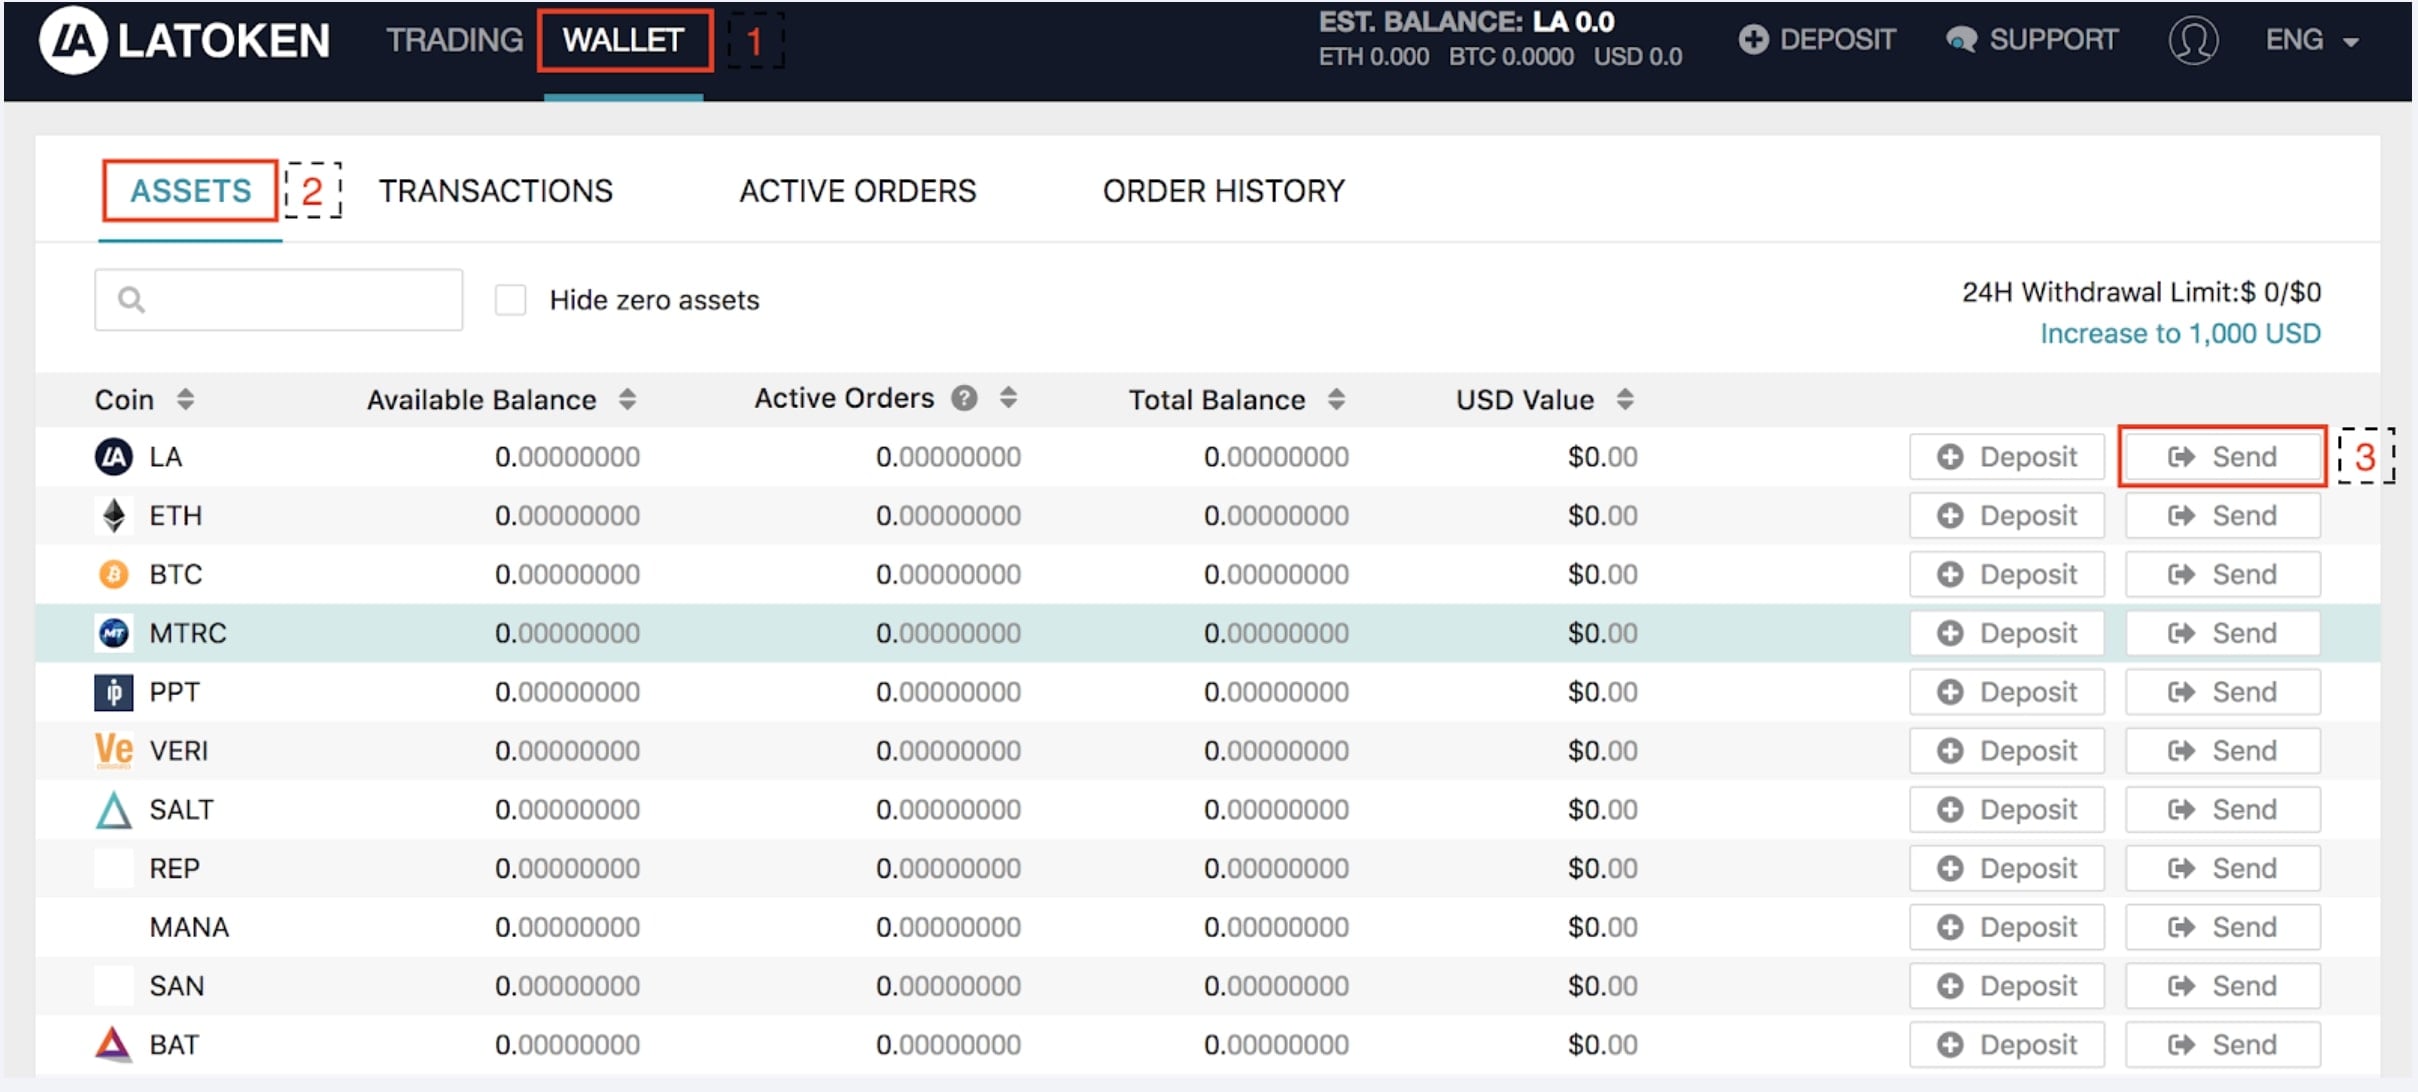Toggle the Hide zero assets checkbox

510,299
